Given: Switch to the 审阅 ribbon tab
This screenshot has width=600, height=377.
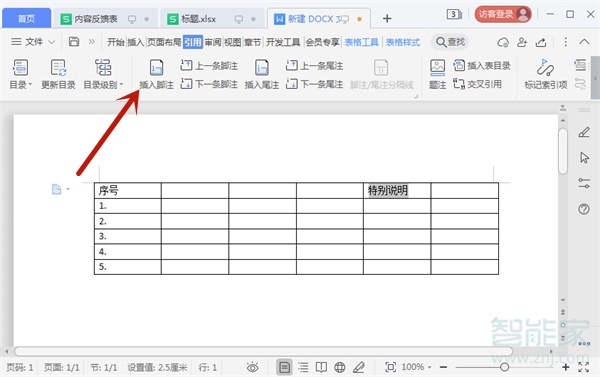Looking at the screenshot, I should click(213, 42).
